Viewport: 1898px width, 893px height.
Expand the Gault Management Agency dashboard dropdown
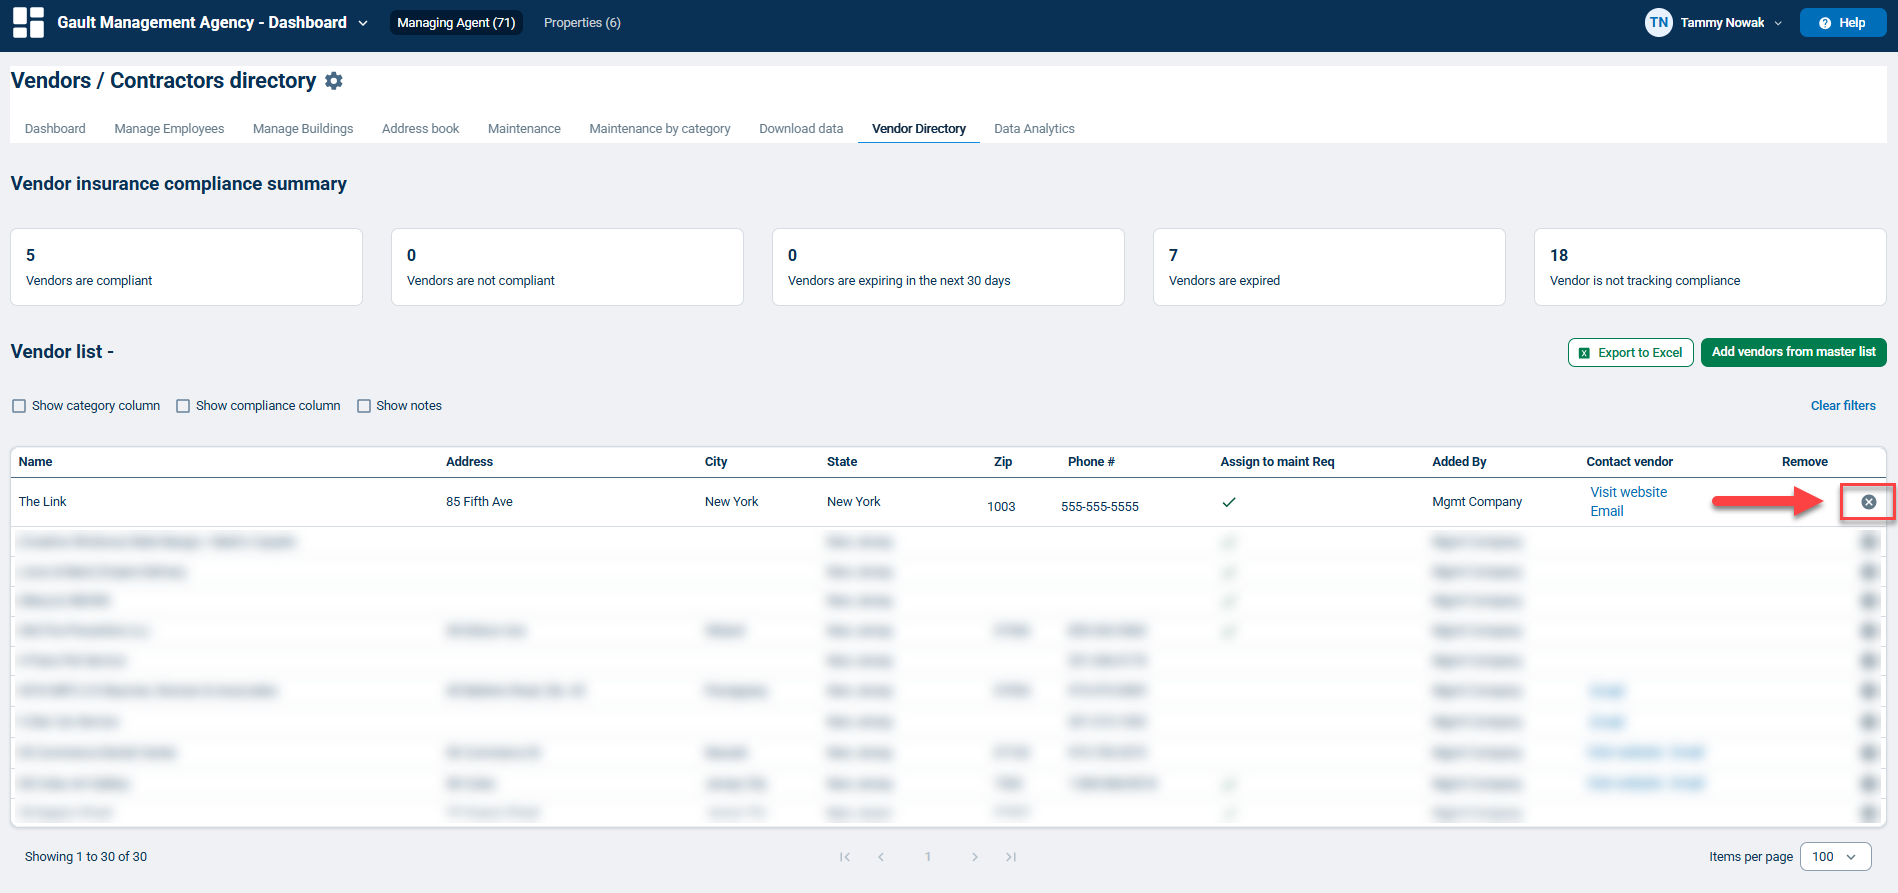point(363,23)
